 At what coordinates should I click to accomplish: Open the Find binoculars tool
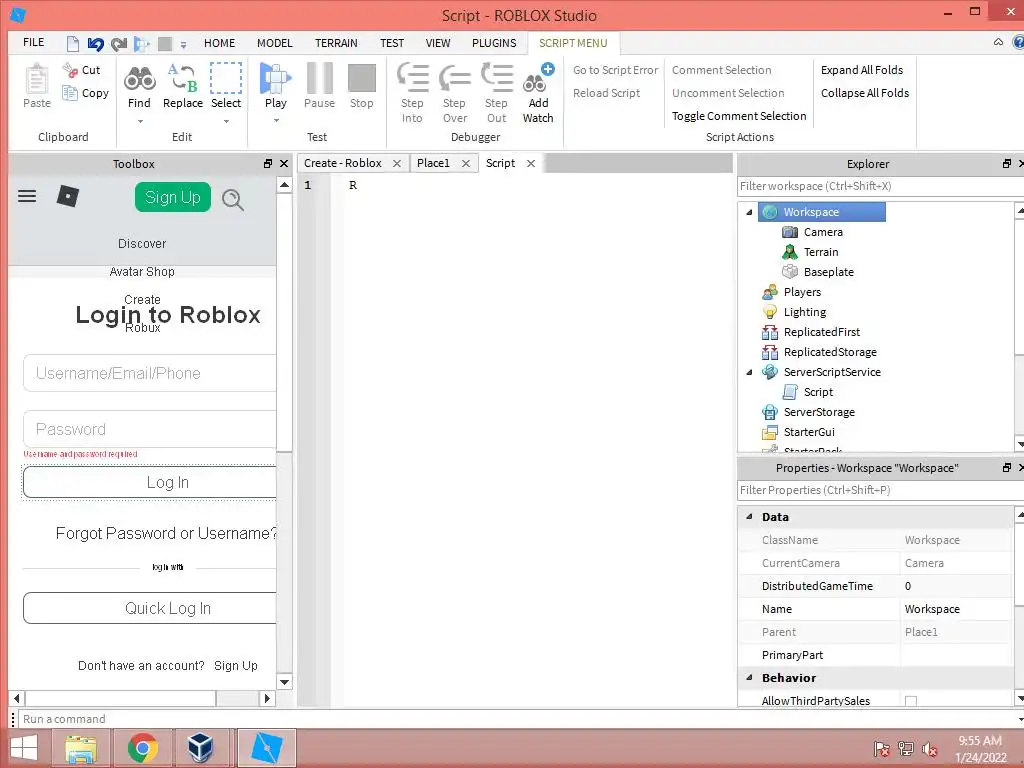(139, 79)
